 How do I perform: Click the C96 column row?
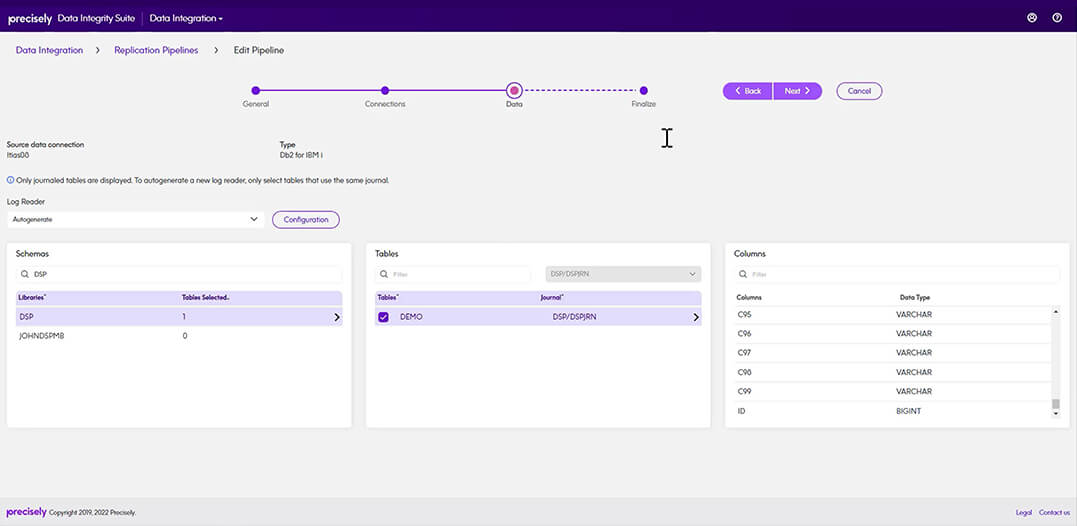(x=892, y=334)
